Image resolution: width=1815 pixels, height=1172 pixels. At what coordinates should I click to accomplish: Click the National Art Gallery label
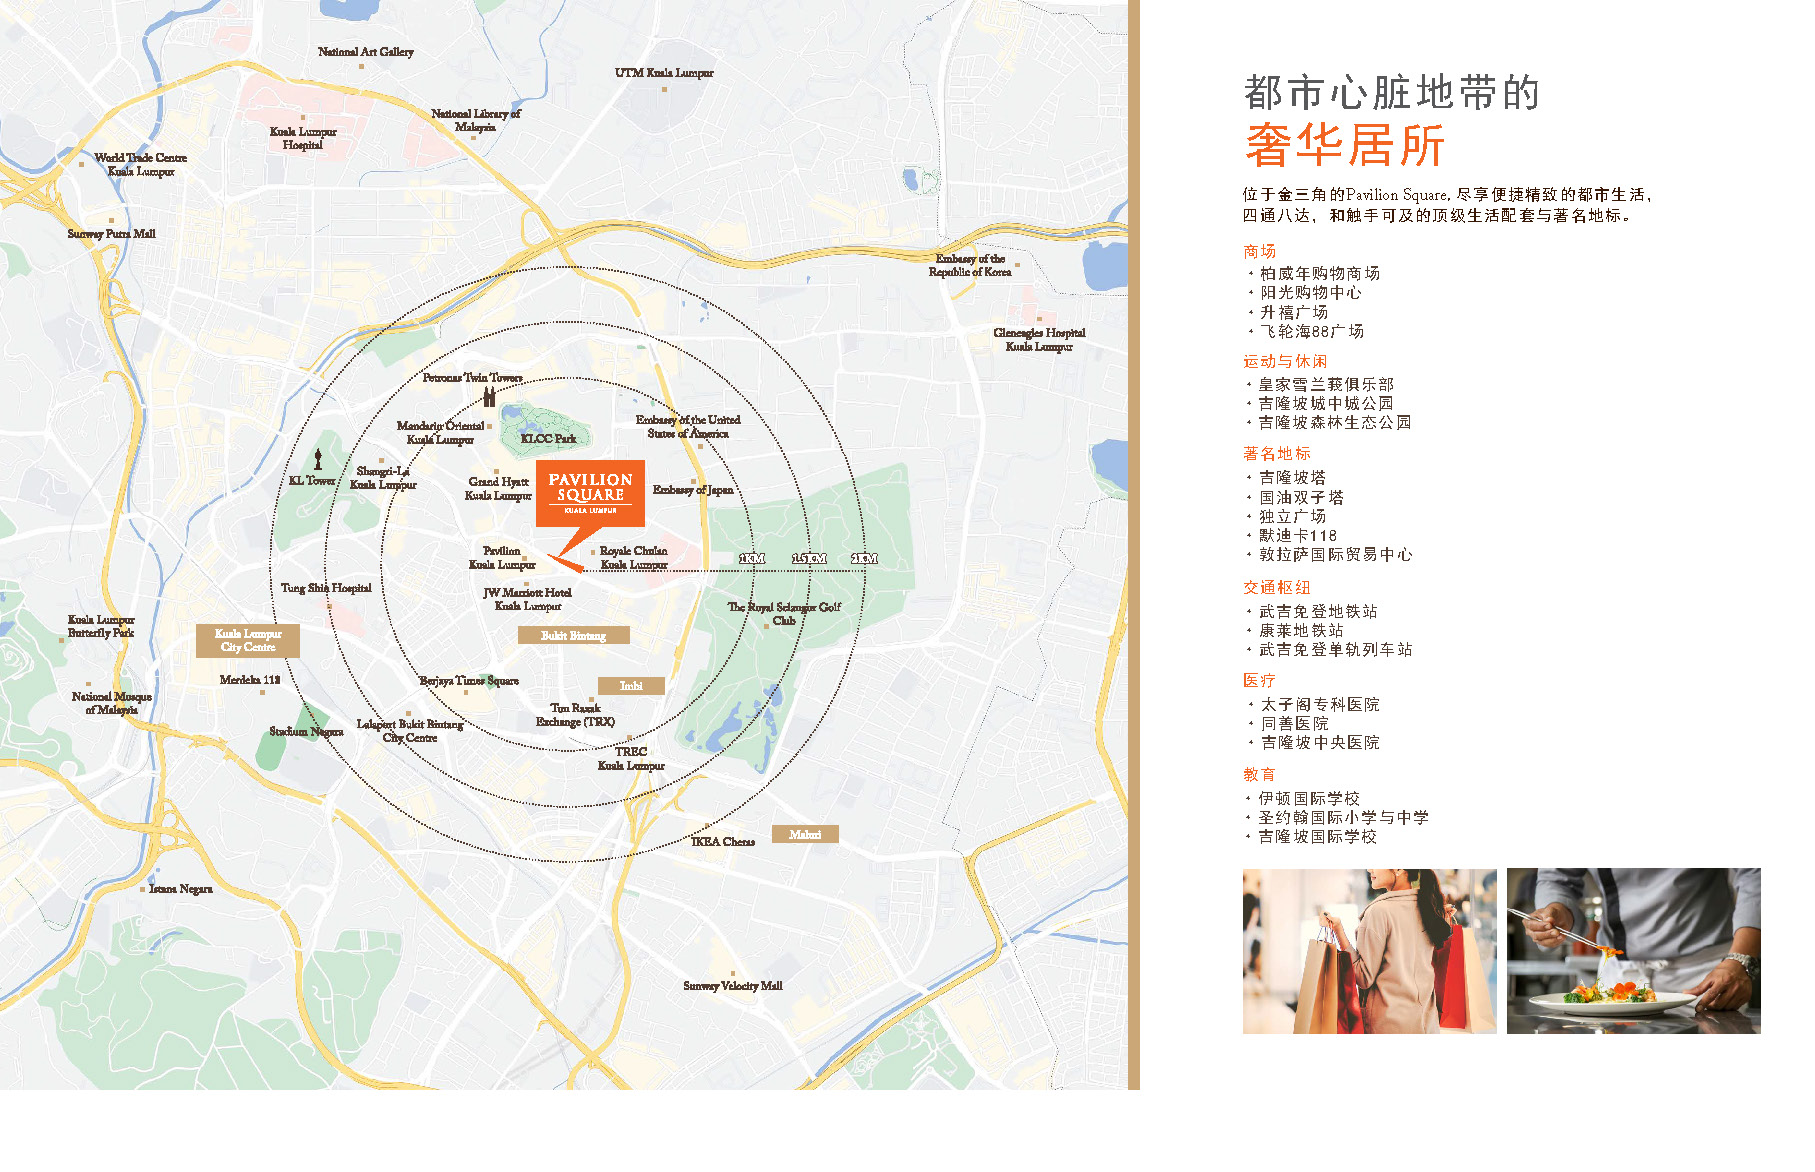tap(365, 52)
